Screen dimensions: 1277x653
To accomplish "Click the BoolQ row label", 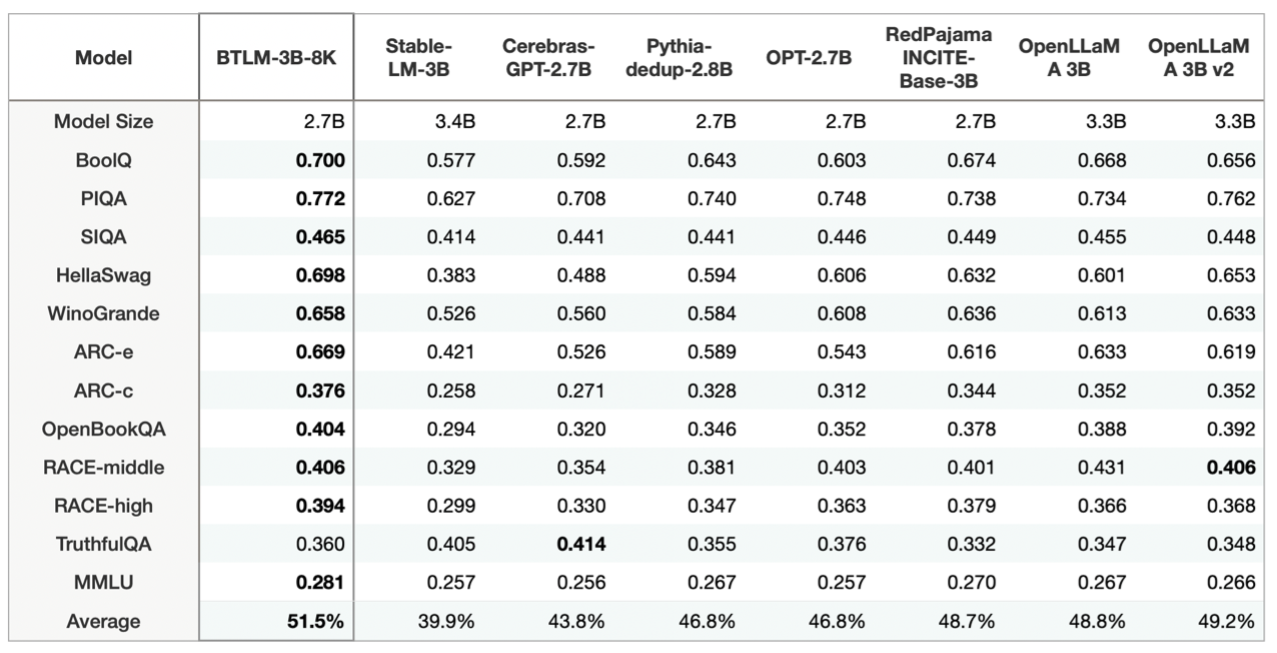I will [103, 161].
